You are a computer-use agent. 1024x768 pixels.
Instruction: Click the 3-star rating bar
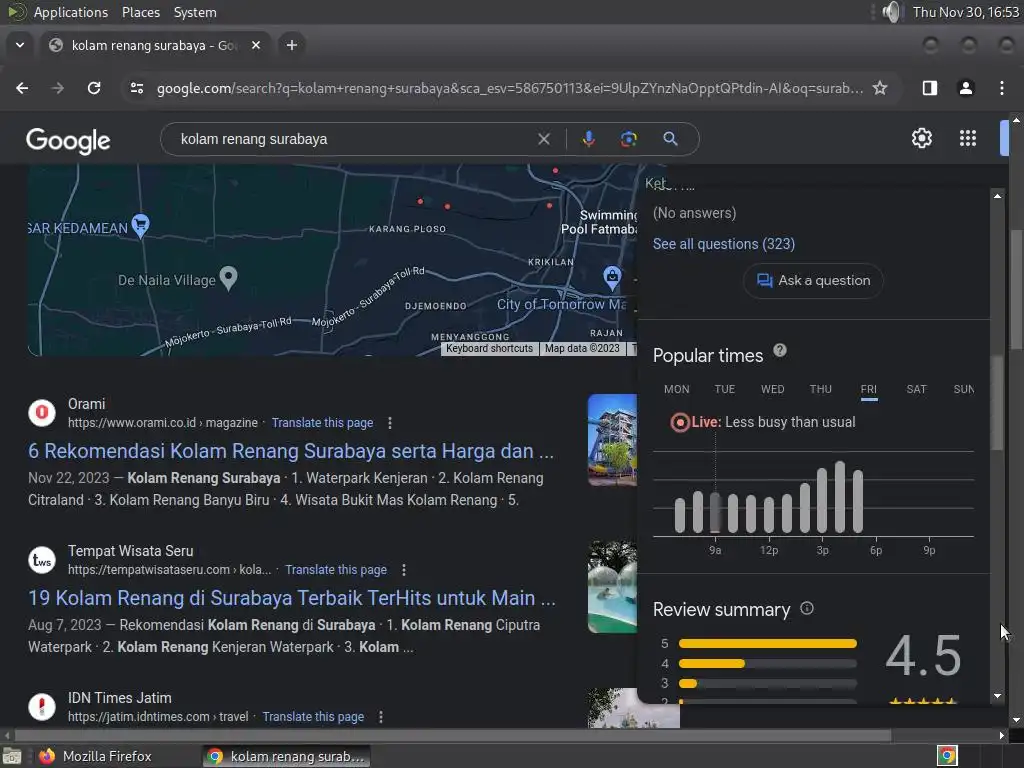click(x=767, y=684)
